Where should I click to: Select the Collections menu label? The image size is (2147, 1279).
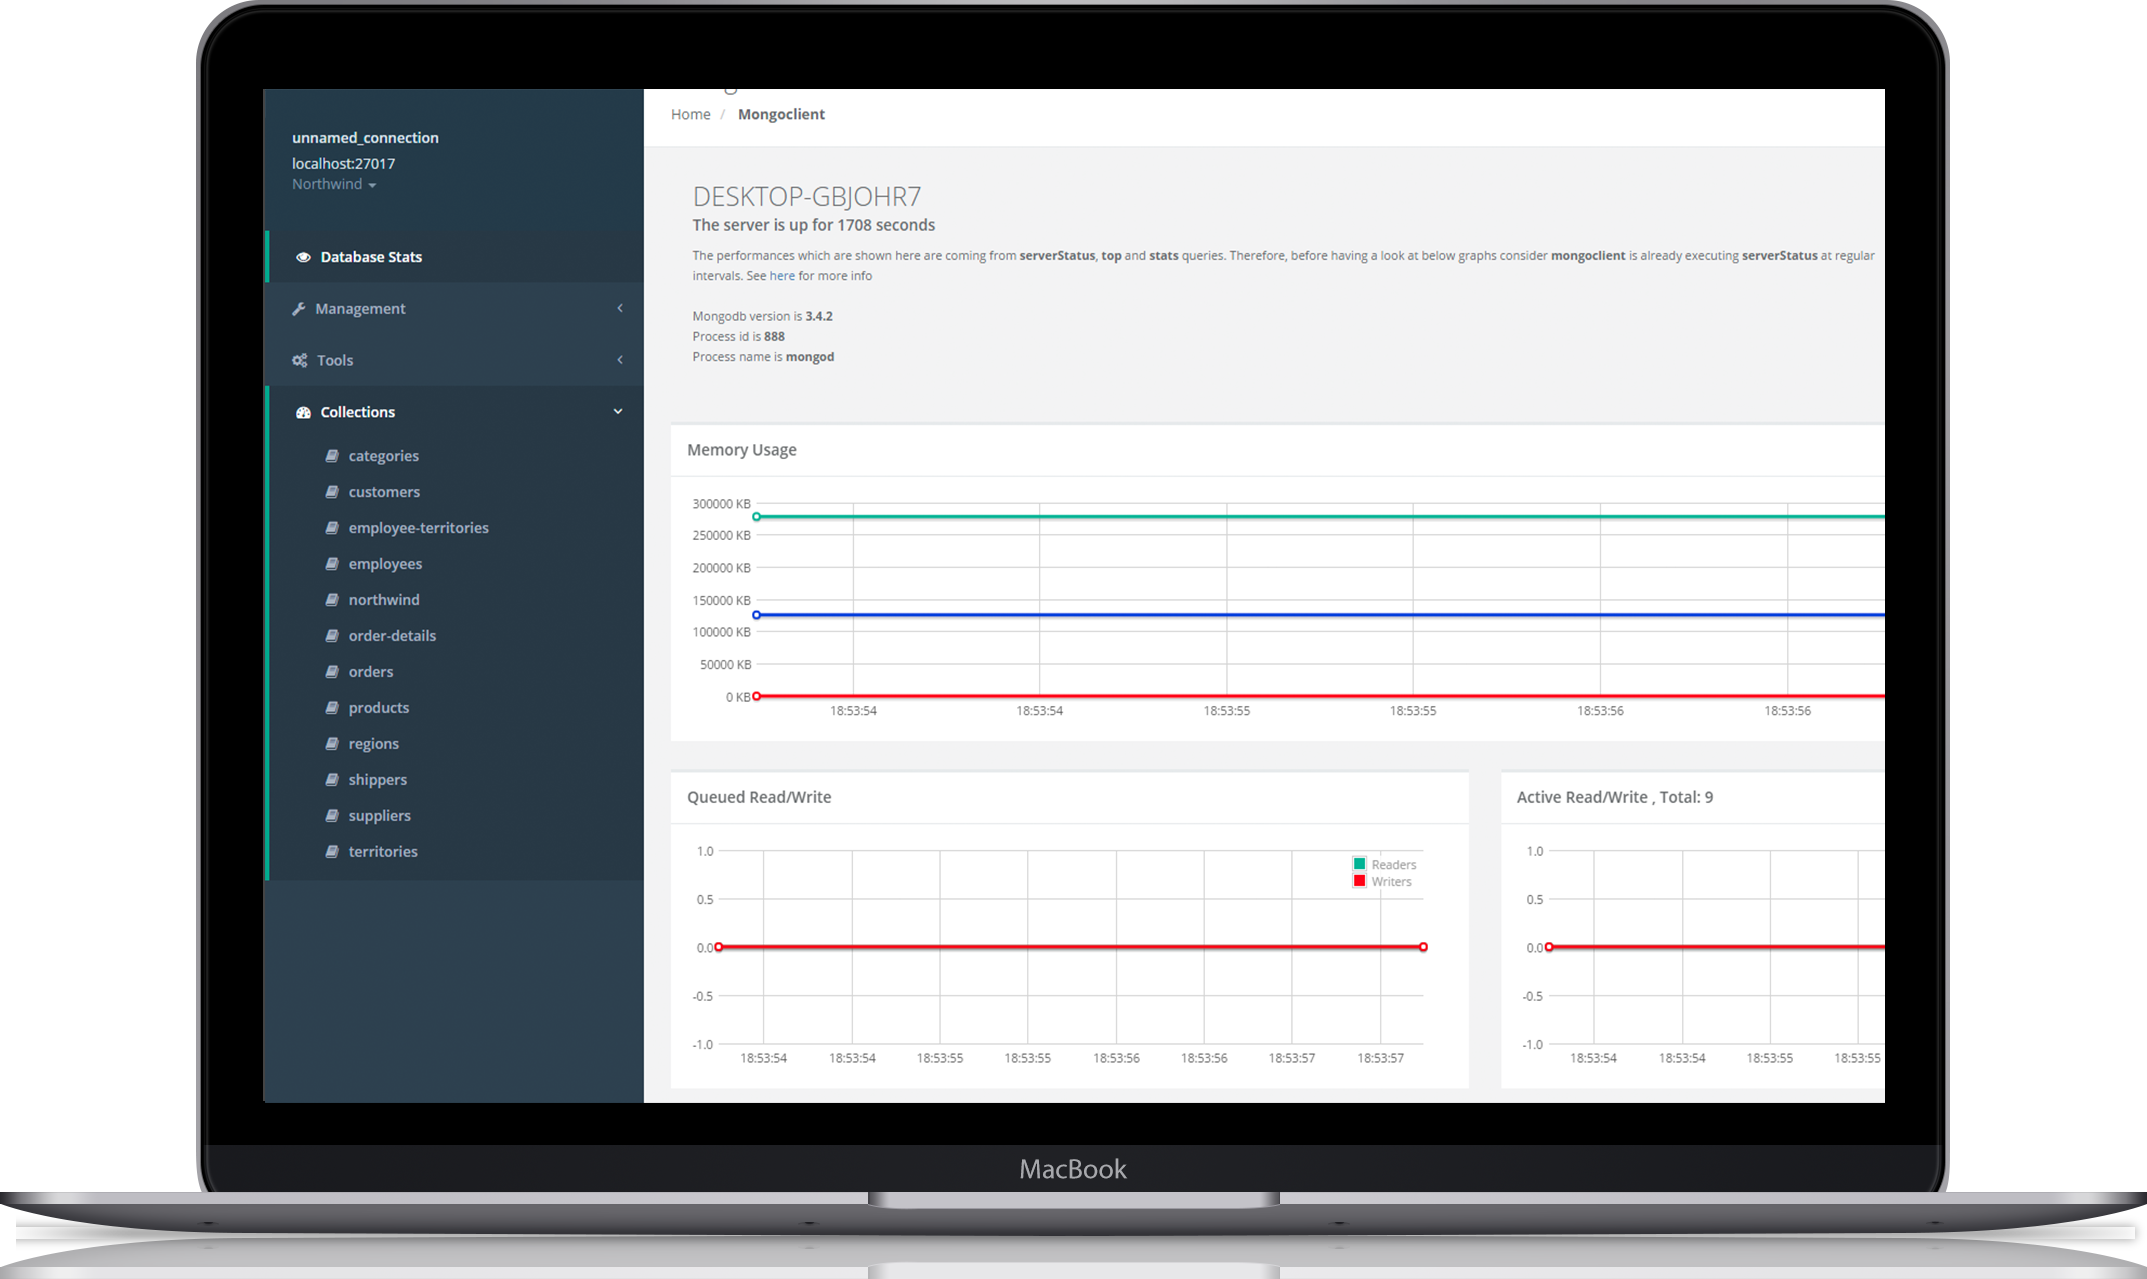click(357, 412)
